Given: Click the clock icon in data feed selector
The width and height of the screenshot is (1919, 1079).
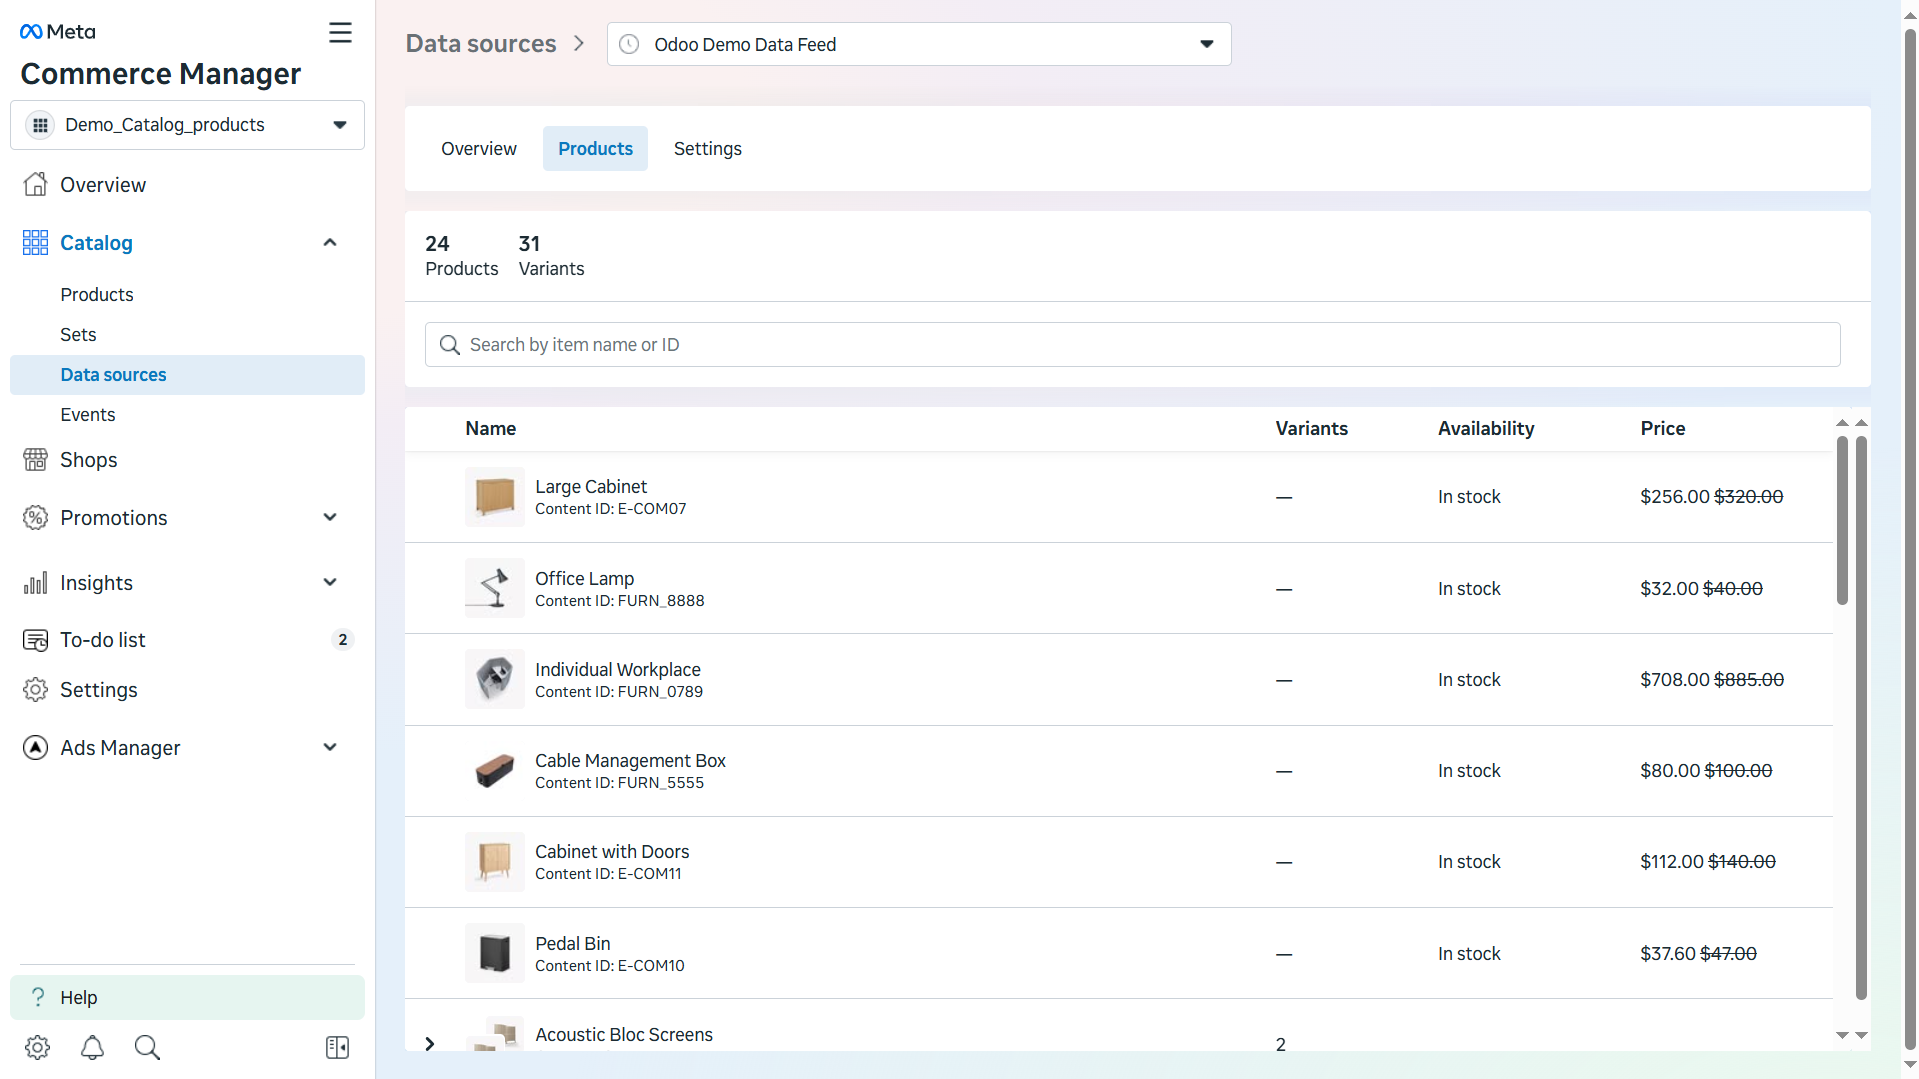Looking at the screenshot, I should pos(629,44).
